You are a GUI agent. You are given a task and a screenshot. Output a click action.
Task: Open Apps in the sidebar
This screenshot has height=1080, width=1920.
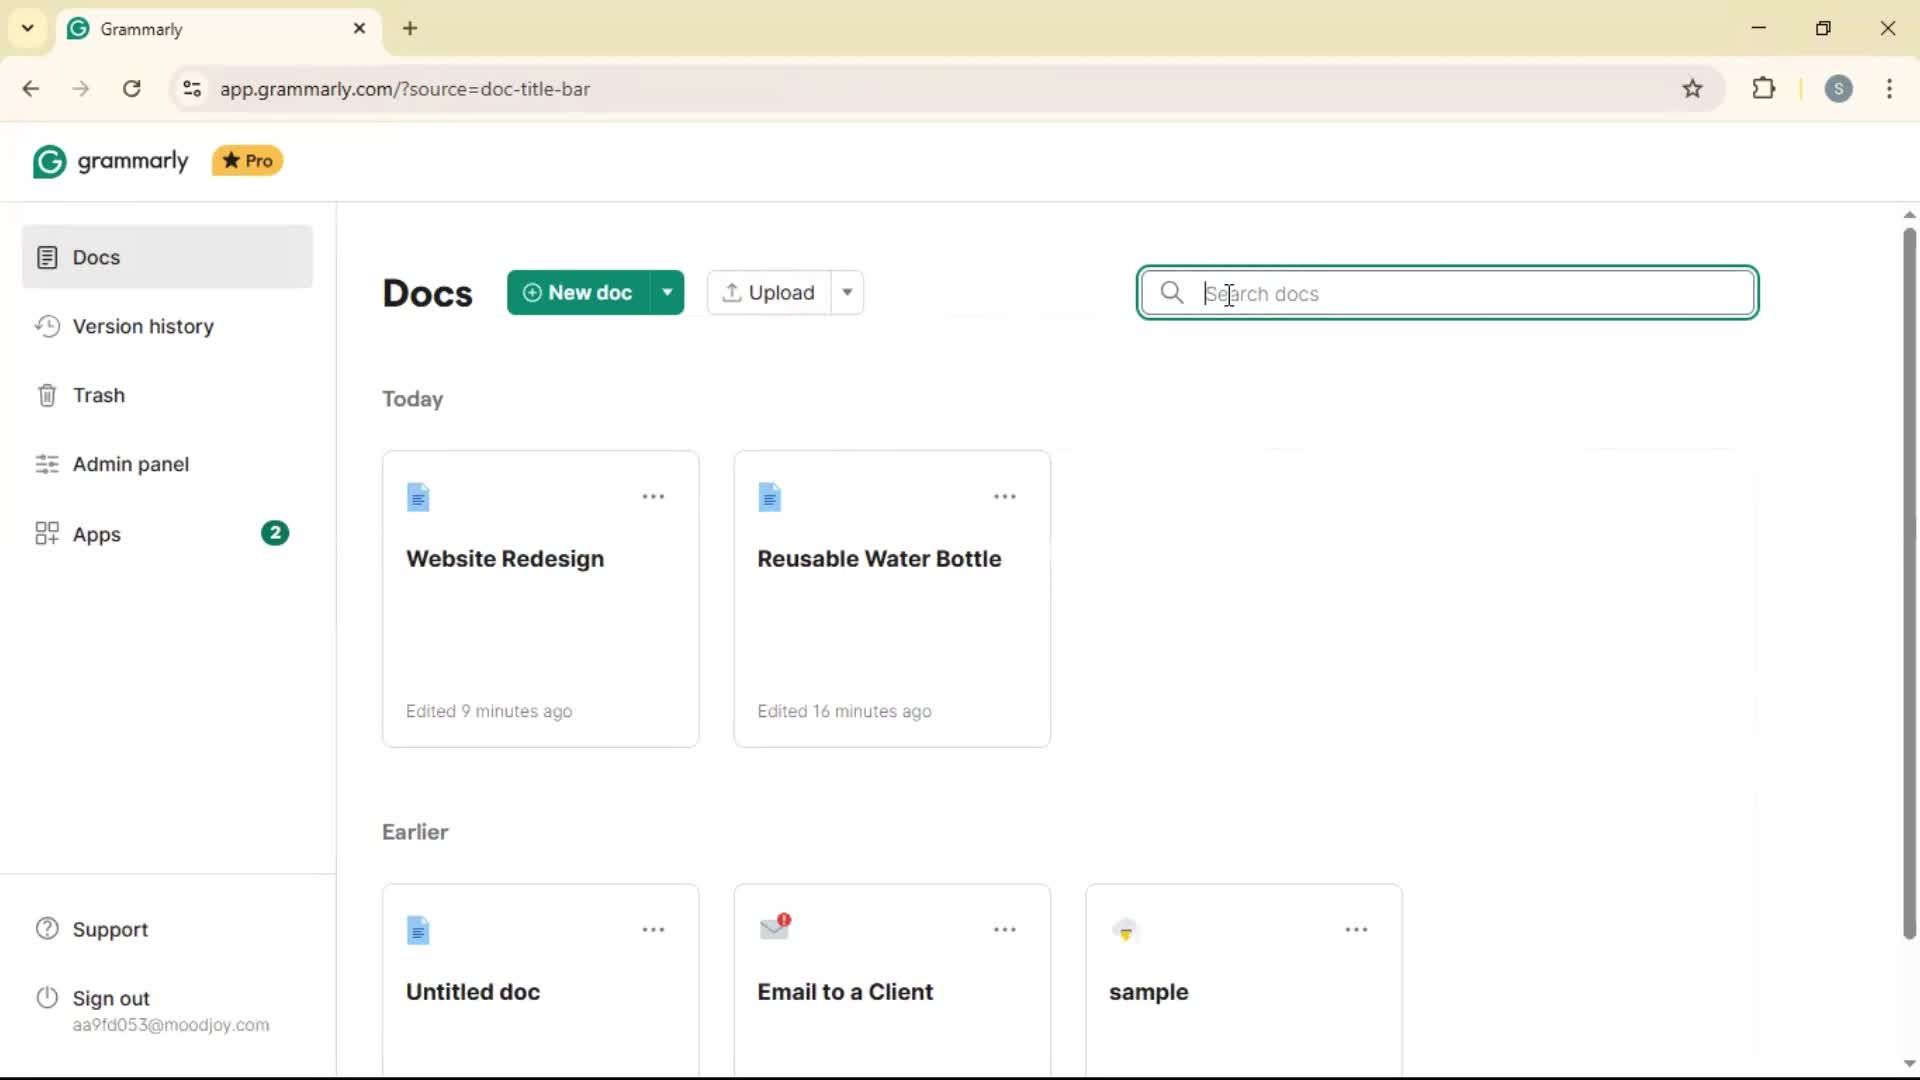[96, 535]
